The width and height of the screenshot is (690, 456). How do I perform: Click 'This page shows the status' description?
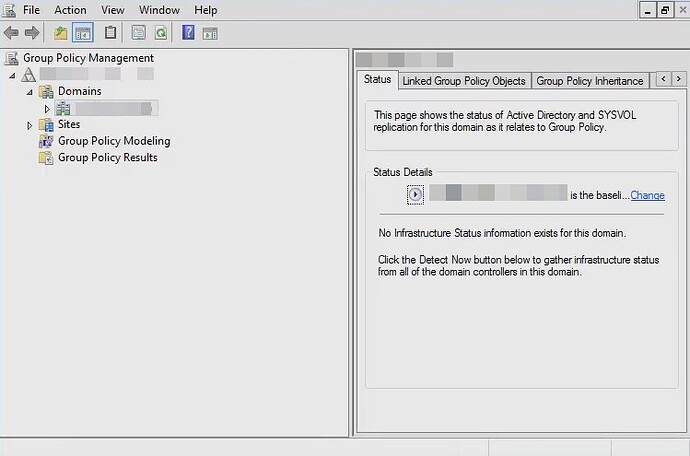click(x=505, y=121)
